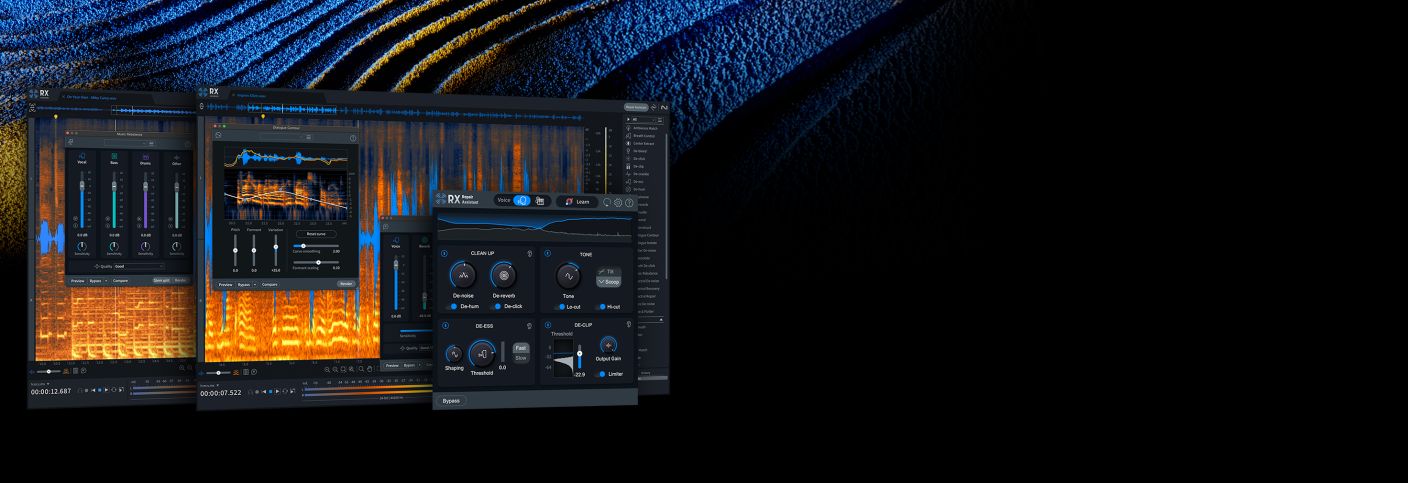
Task: Toggle Clean Up section power button
Action: [x=444, y=254]
